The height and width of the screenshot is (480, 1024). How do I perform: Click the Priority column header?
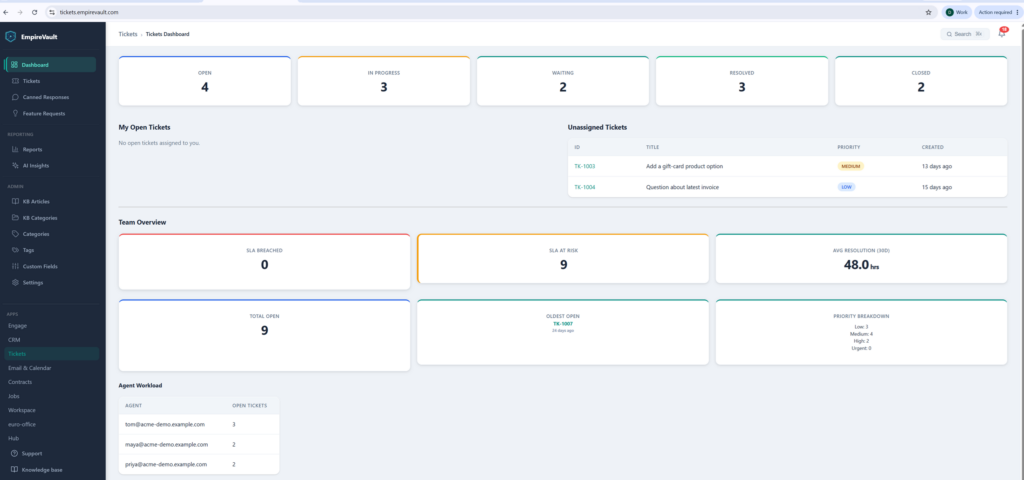(848, 147)
